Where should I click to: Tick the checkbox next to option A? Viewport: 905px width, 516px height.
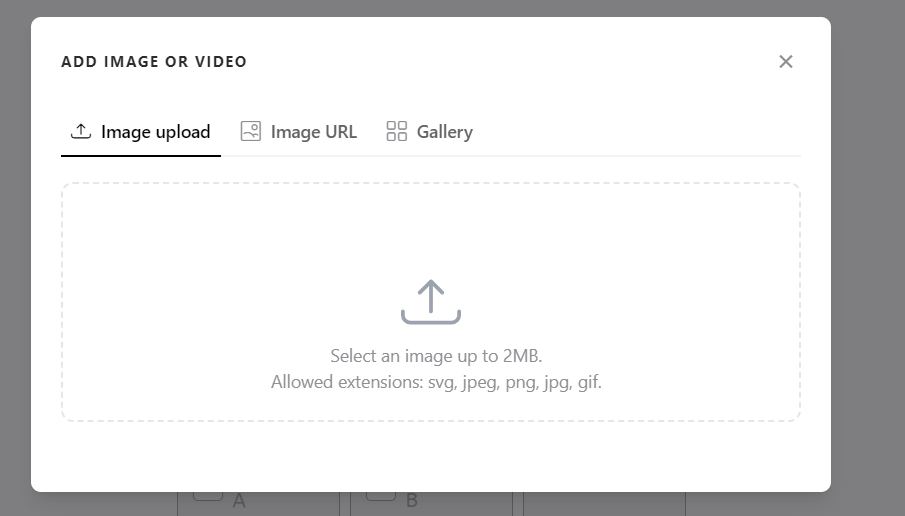pos(208,496)
